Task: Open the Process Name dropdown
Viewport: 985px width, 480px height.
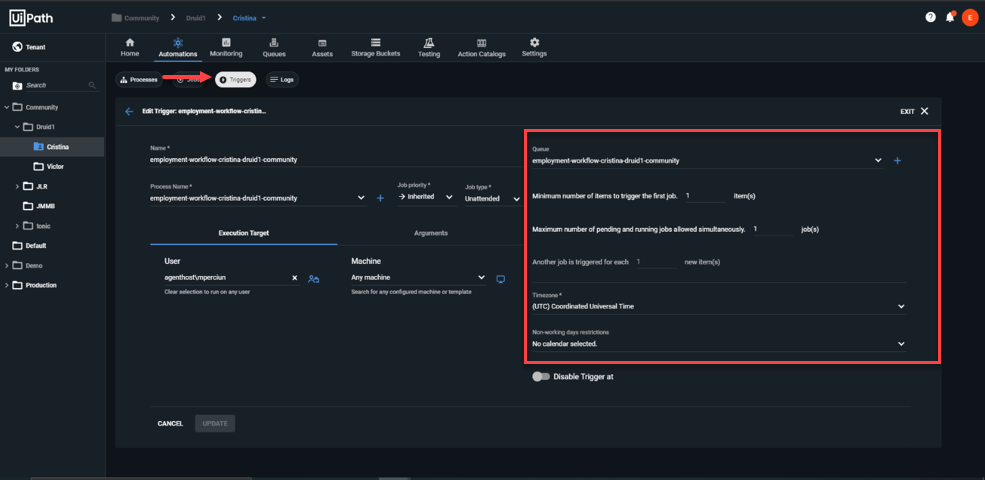Action: [x=258, y=198]
